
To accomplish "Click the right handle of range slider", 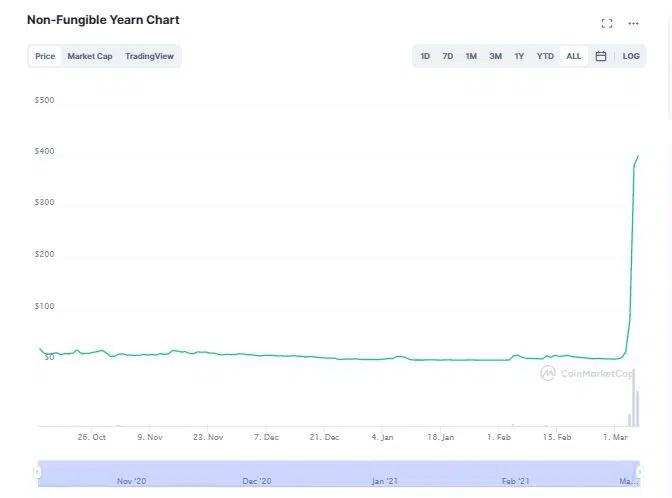I will [x=639, y=471].
